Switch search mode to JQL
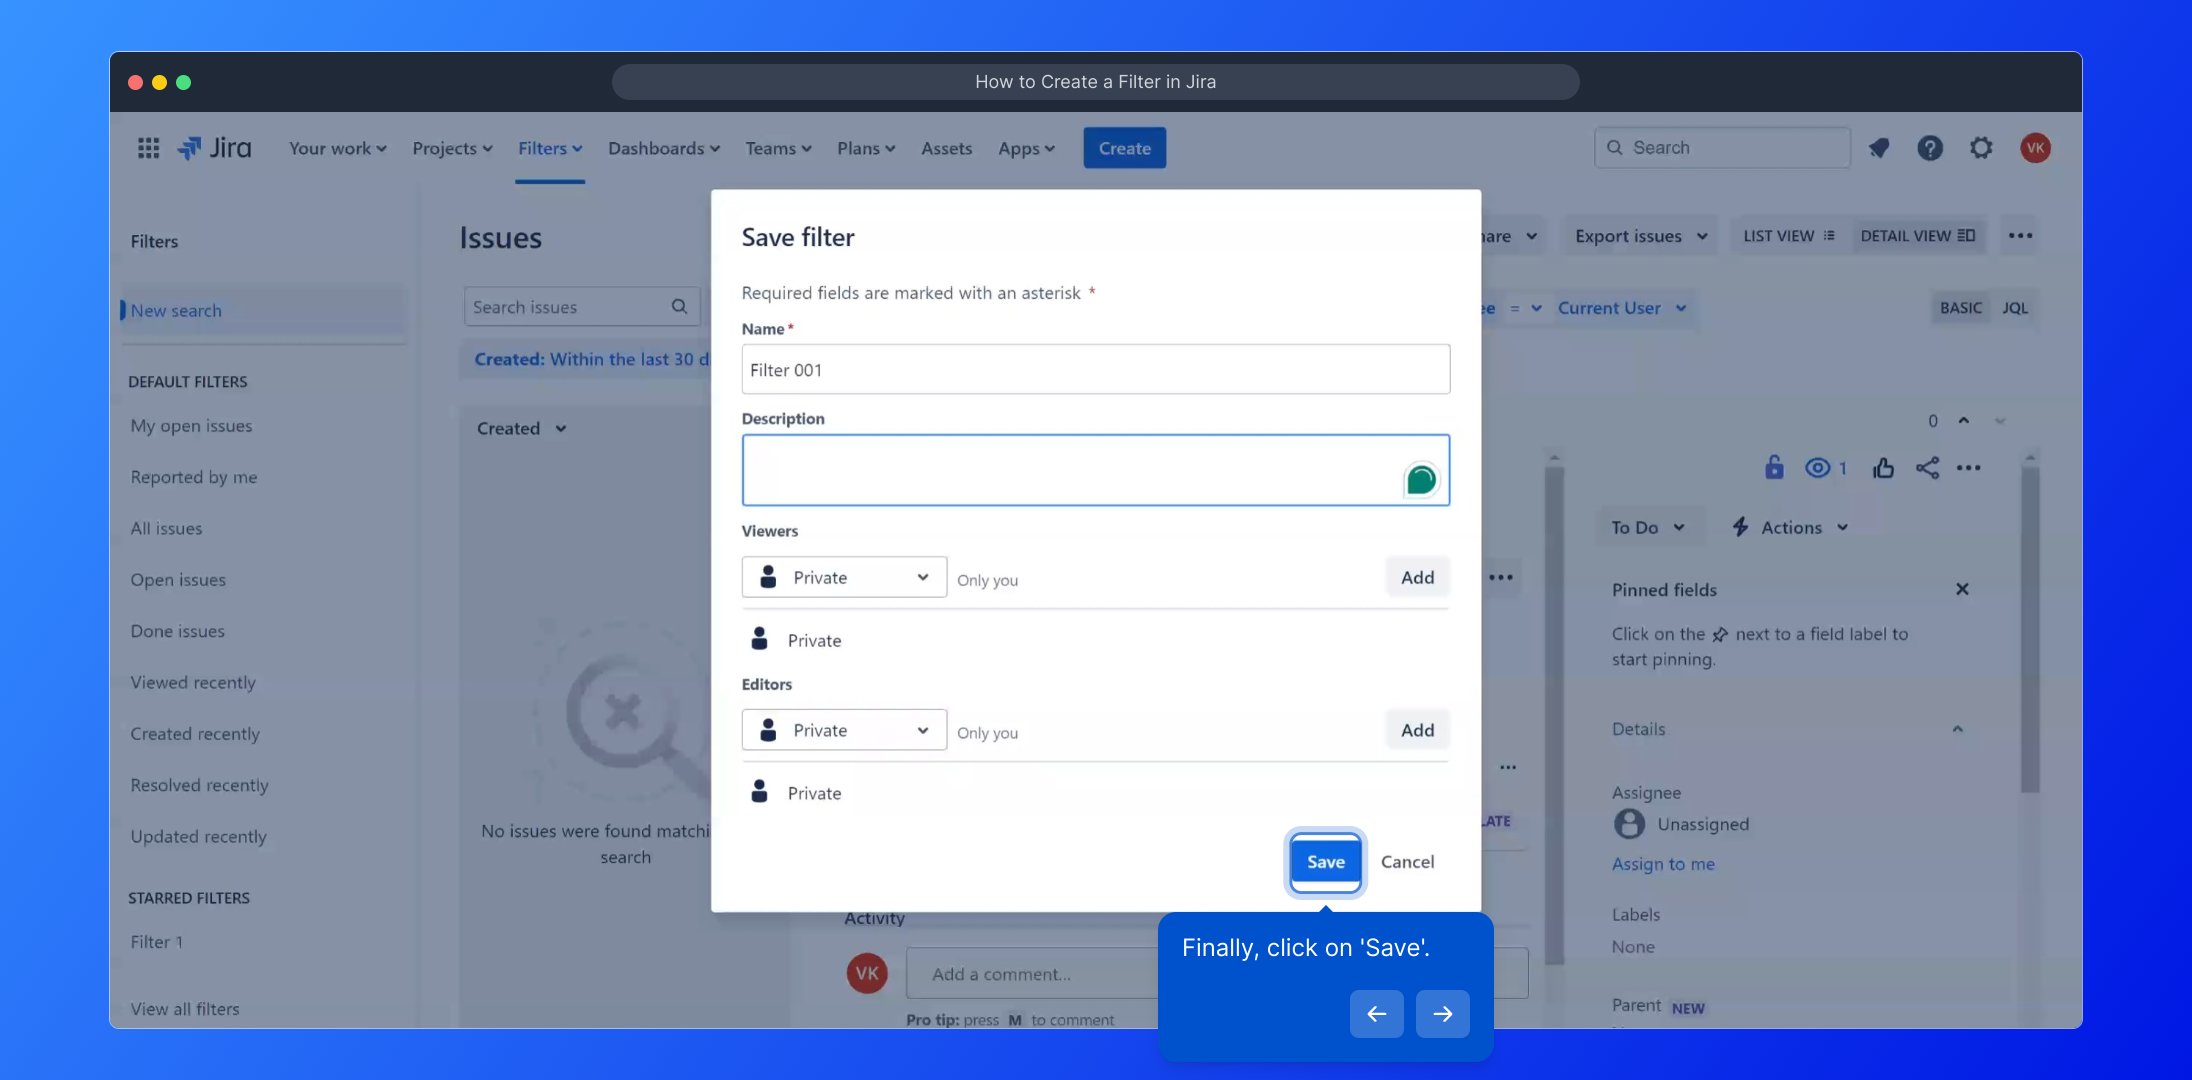This screenshot has width=2192, height=1080. click(x=2015, y=308)
